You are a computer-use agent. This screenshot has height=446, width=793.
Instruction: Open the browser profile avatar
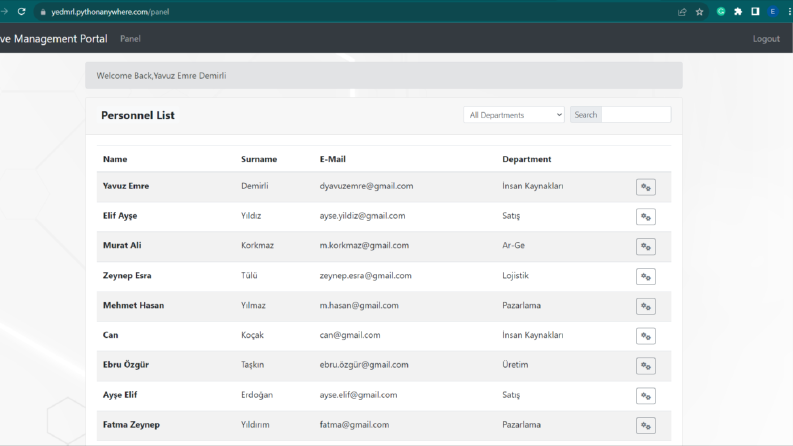(773, 12)
